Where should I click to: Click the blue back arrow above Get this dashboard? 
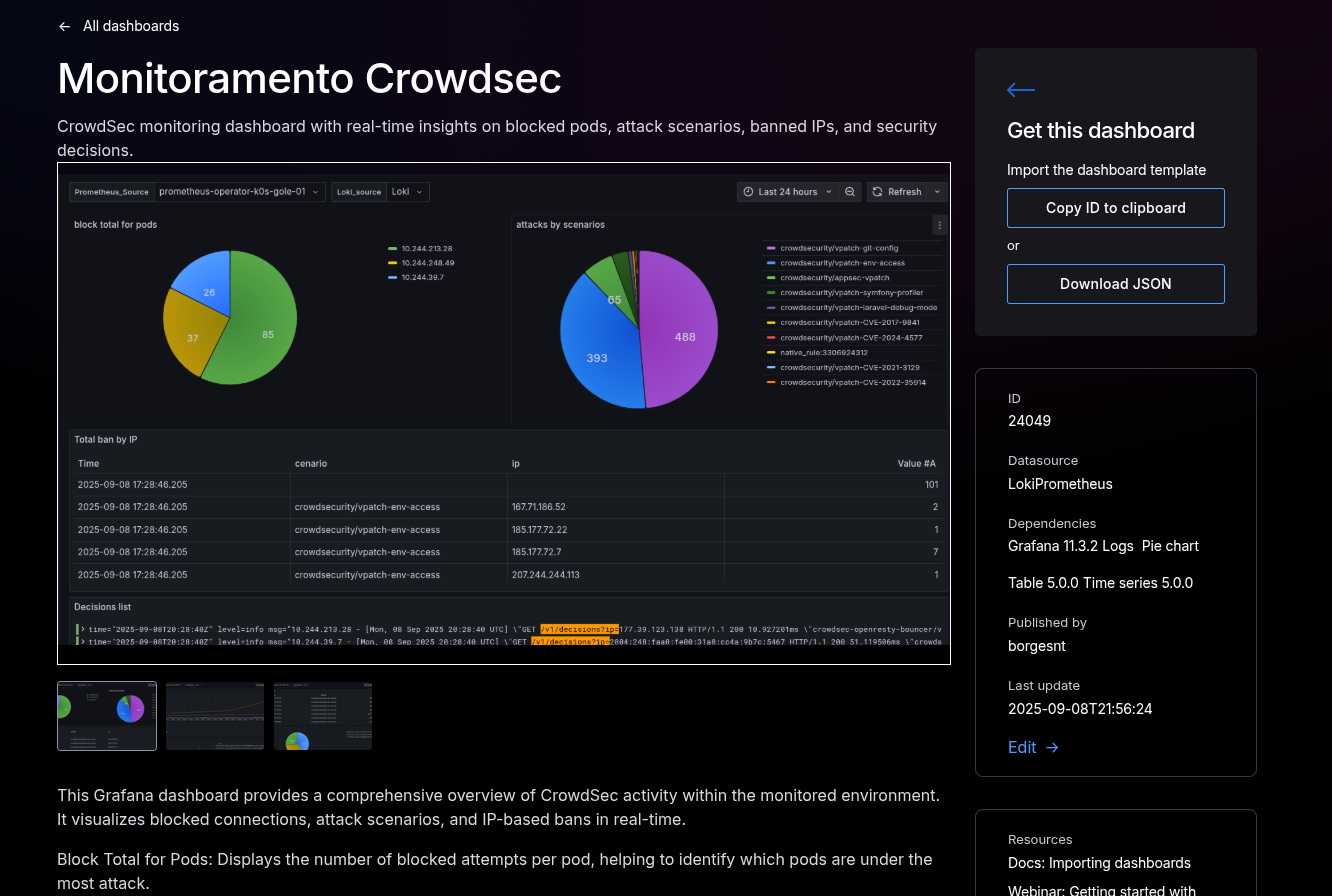tap(1020, 90)
